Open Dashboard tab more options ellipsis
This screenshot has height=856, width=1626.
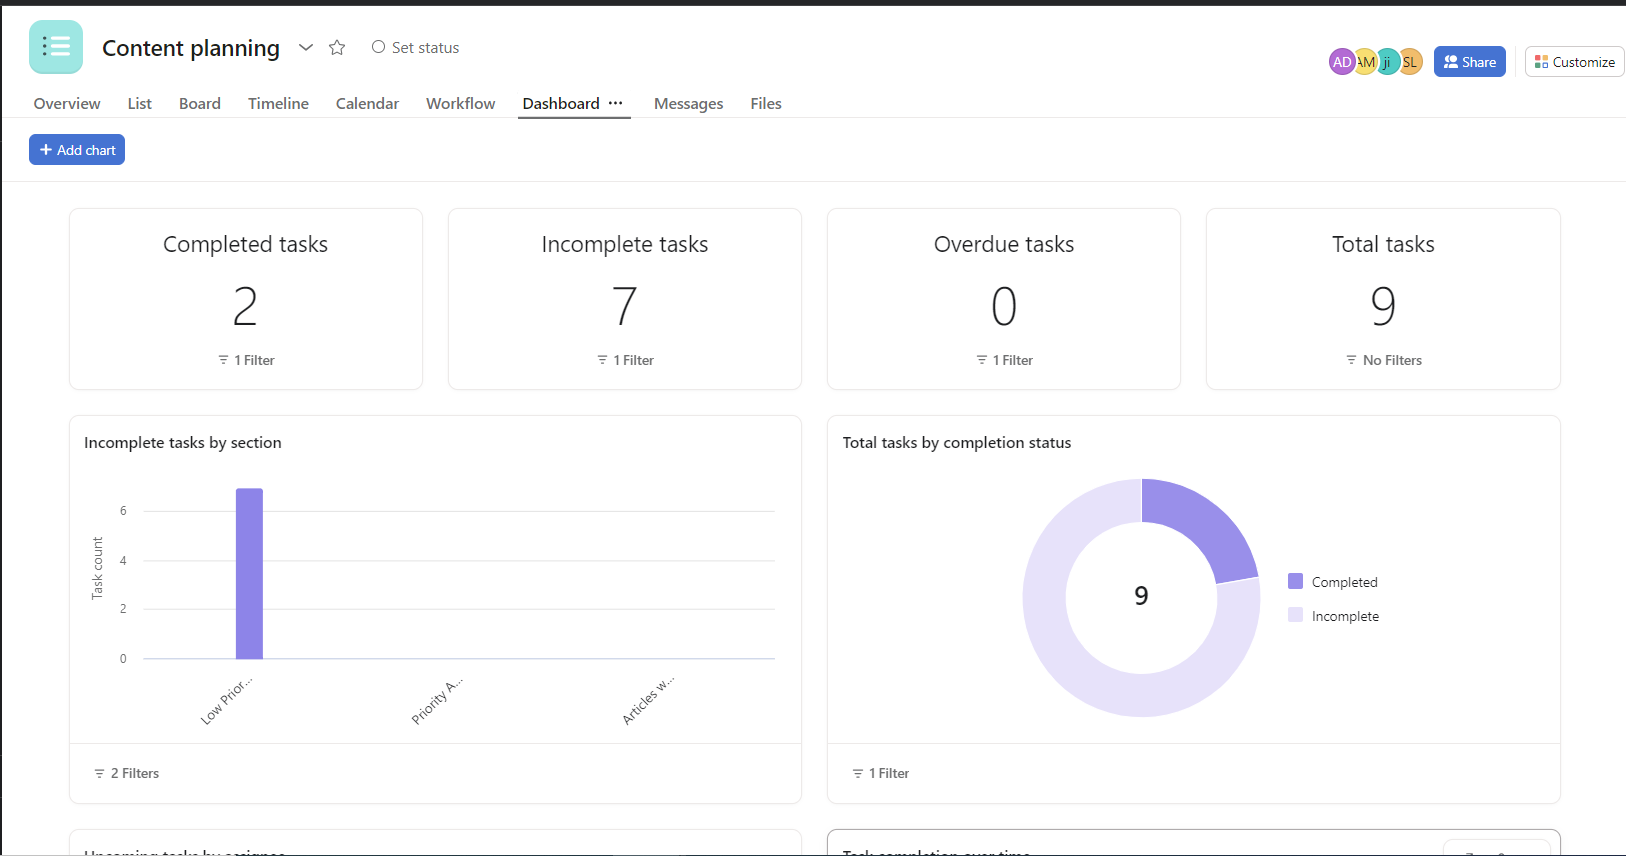616,103
